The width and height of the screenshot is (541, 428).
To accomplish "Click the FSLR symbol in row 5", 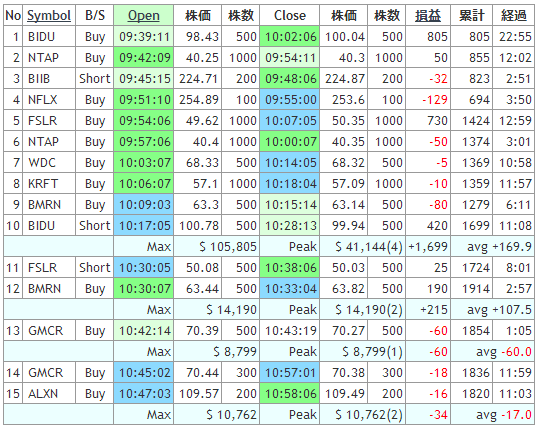I will click(x=42, y=121).
